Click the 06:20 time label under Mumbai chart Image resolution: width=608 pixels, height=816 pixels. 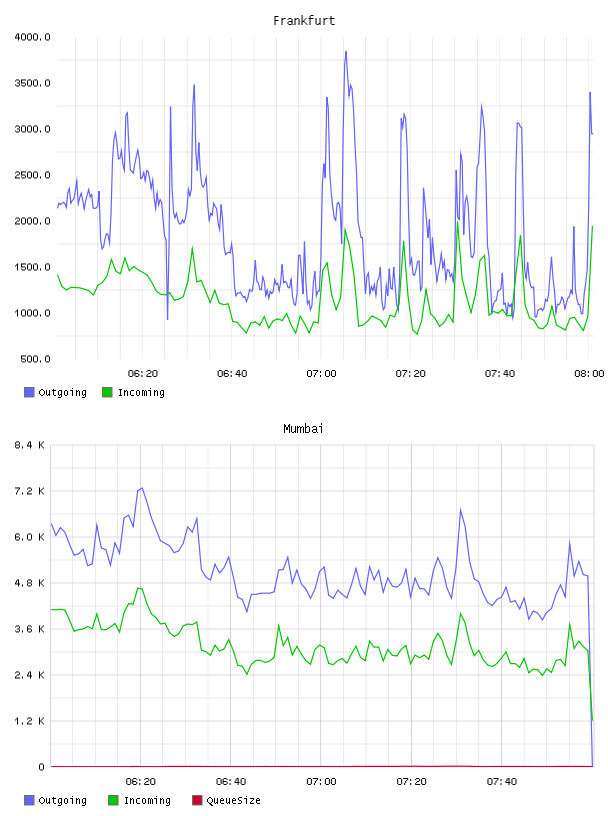141,782
